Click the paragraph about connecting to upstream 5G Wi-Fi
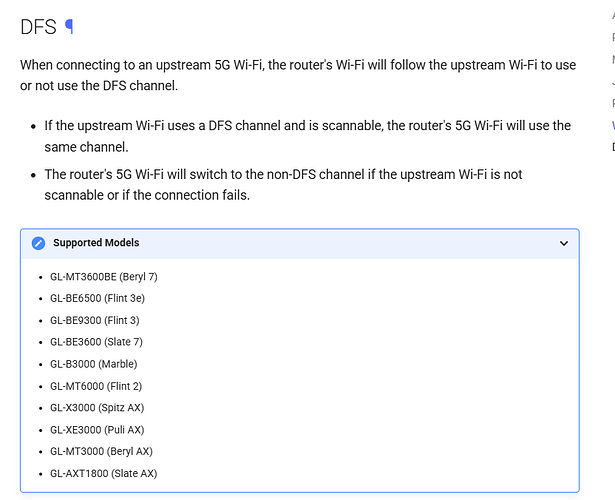 [298, 75]
